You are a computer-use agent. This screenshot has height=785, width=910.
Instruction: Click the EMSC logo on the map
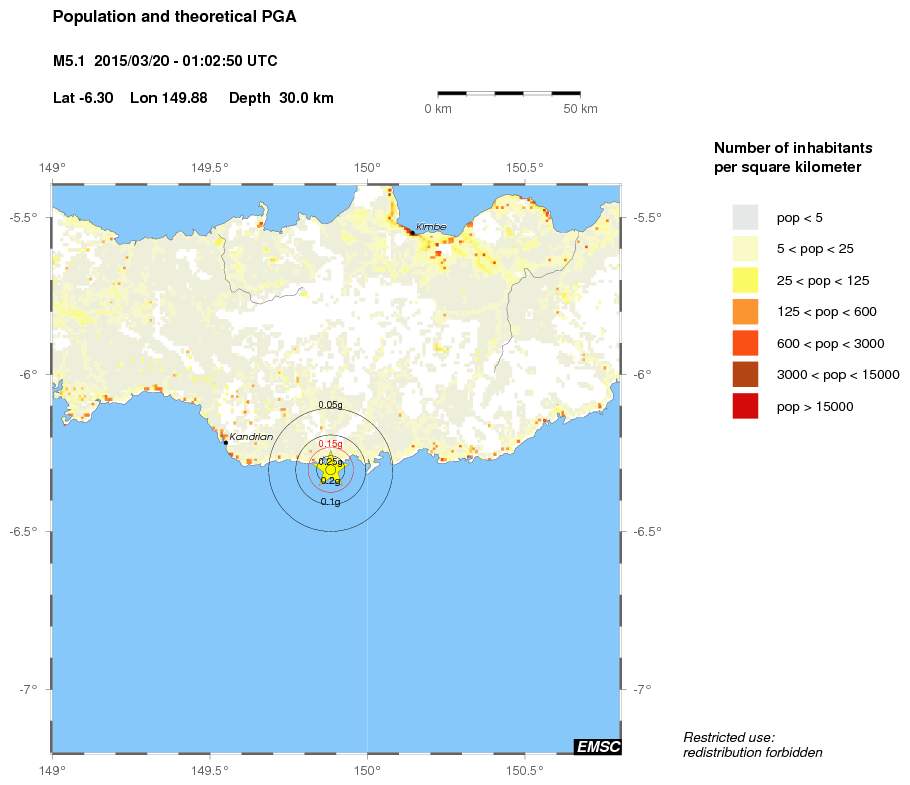[597, 746]
